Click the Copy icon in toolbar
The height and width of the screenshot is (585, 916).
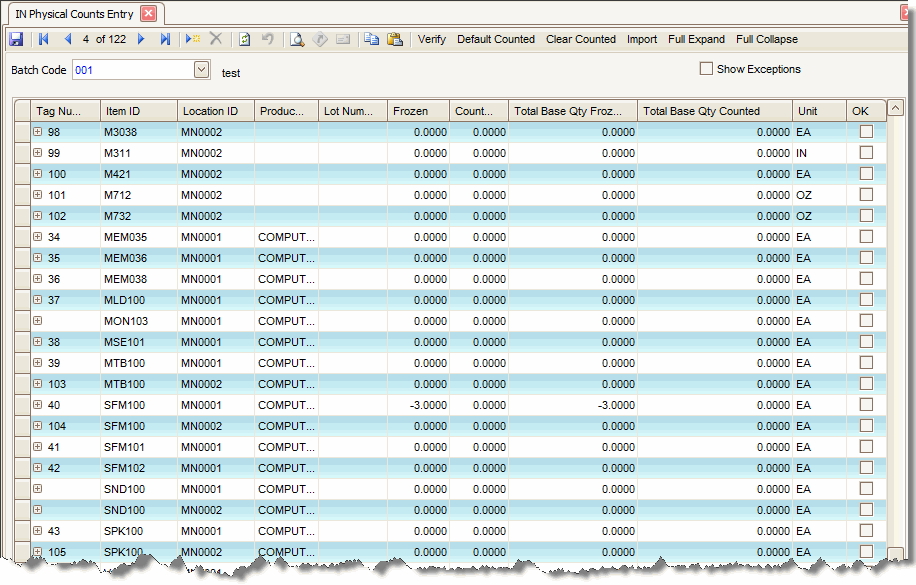pos(371,39)
